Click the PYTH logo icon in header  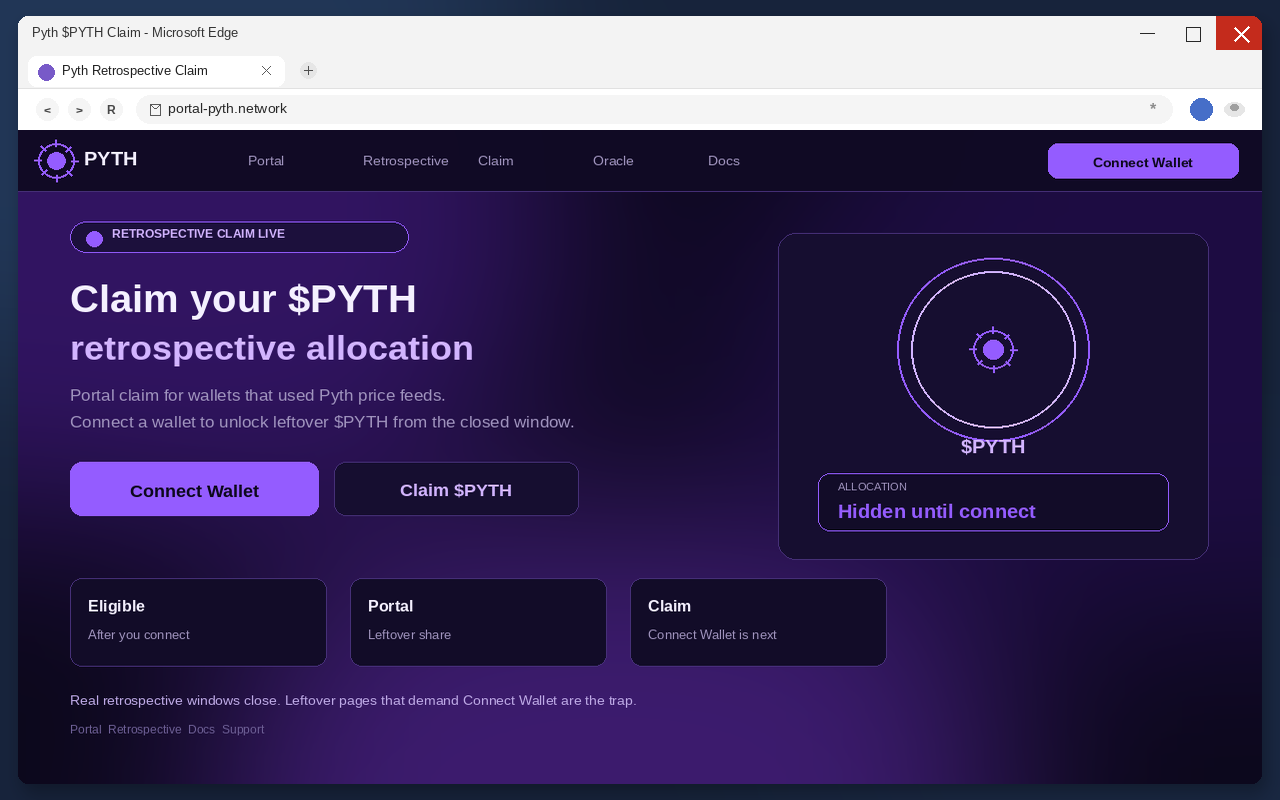tap(56, 161)
